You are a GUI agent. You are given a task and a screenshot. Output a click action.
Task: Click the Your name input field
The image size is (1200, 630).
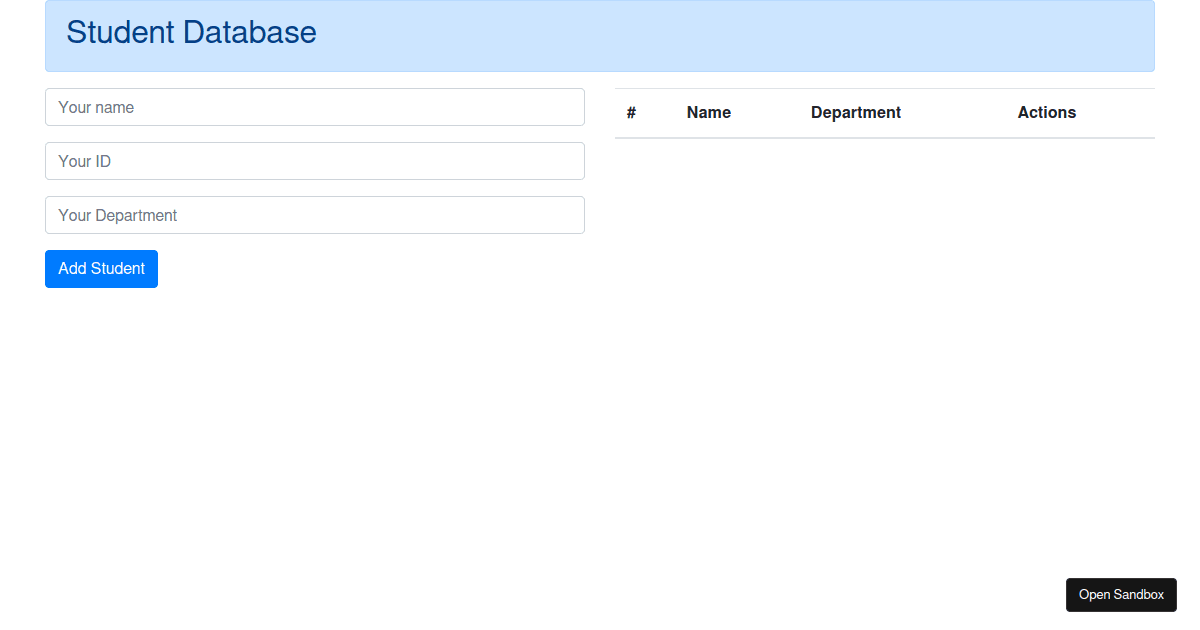coord(315,107)
